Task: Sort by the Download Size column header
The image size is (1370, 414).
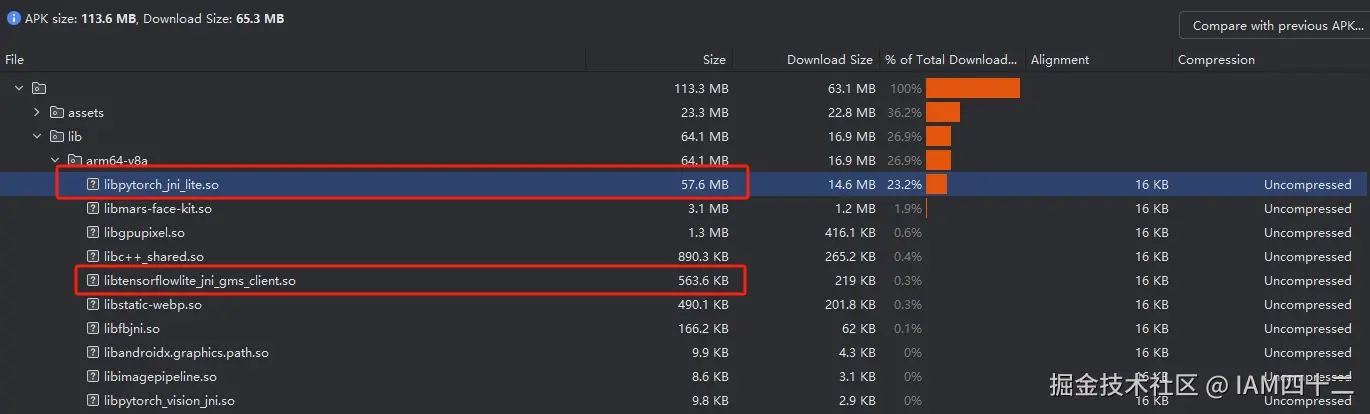Action: [829, 60]
